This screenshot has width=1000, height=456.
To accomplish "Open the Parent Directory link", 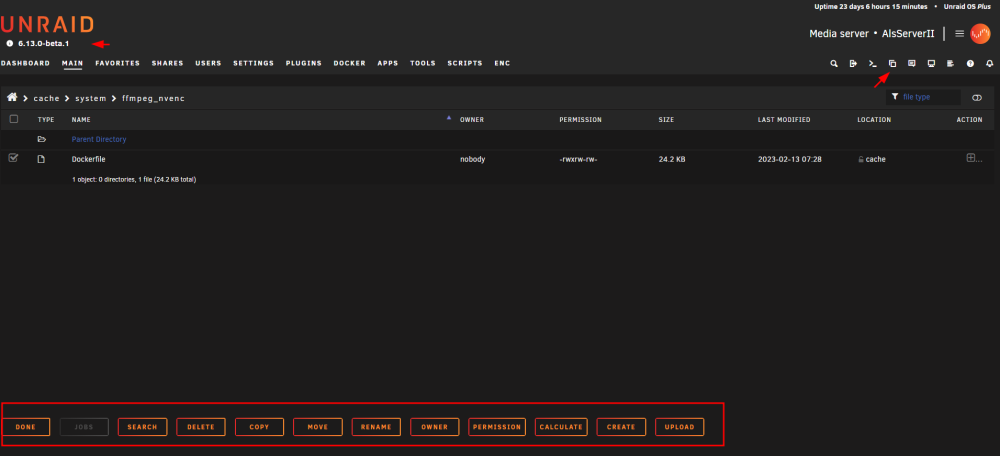I will (x=99, y=139).
